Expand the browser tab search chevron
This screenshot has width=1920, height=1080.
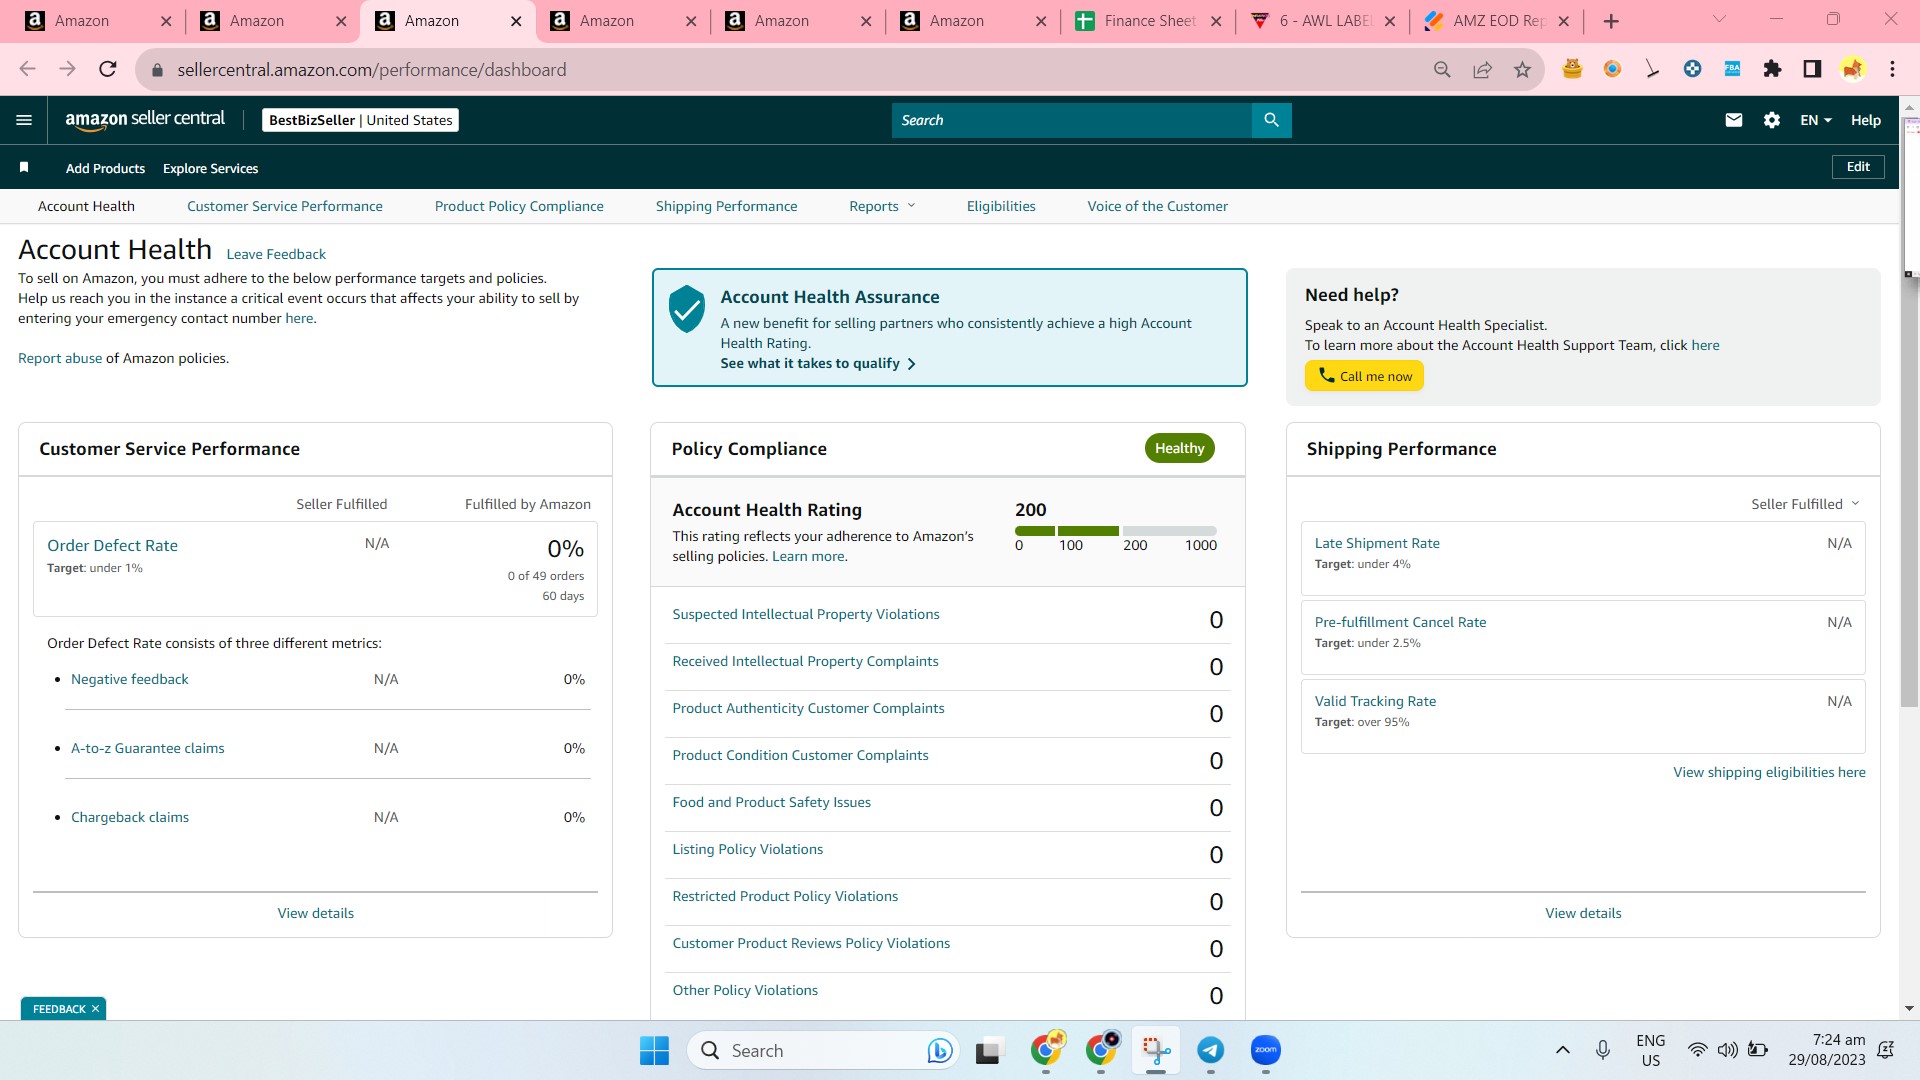click(1719, 20)
